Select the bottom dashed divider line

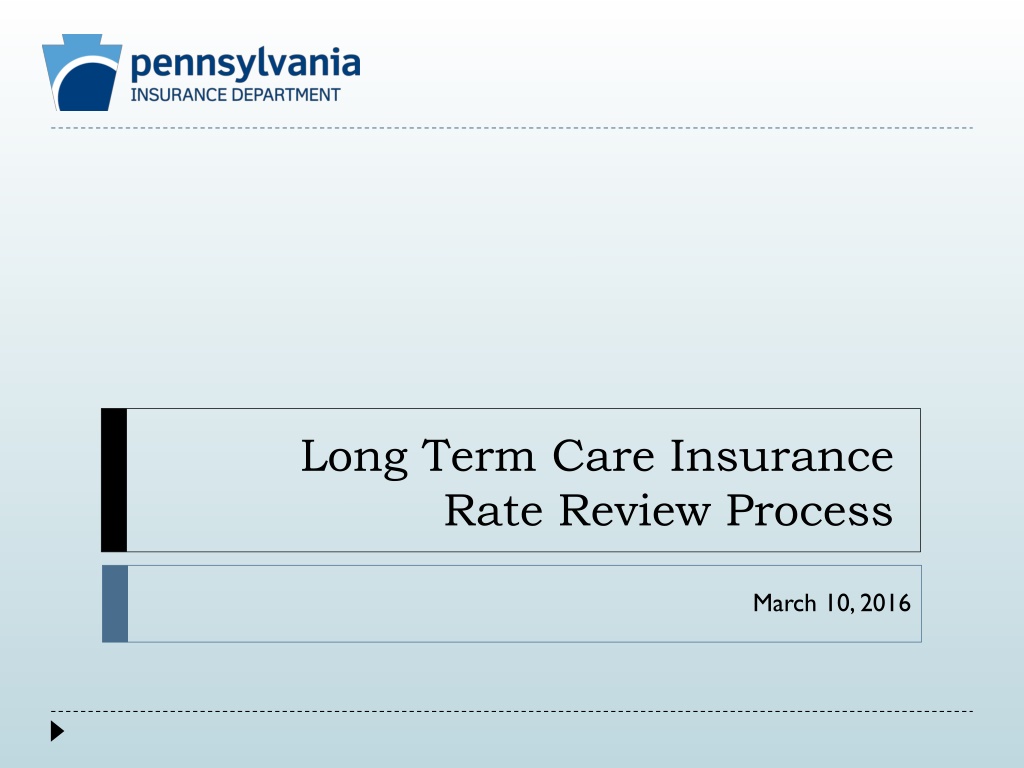pos(512,711)
